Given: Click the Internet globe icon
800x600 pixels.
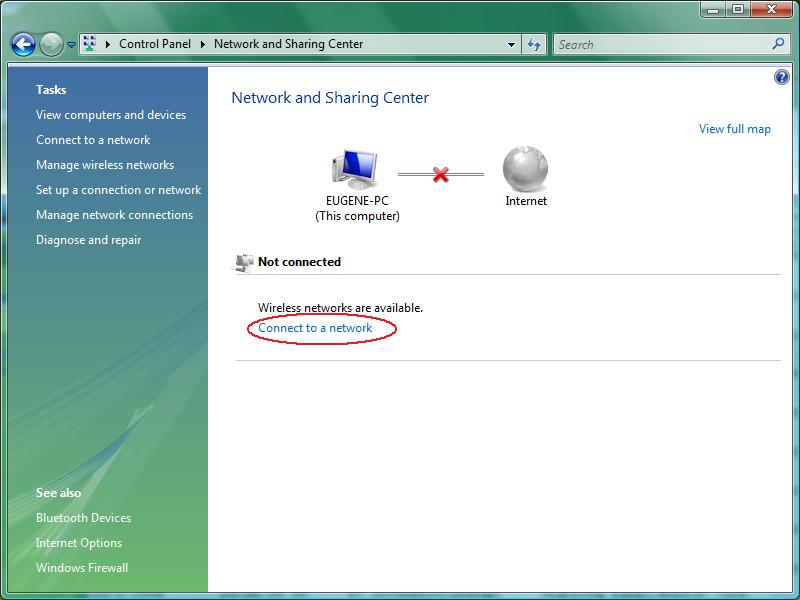Looking at the screenshot, I should tap(524, 165).
